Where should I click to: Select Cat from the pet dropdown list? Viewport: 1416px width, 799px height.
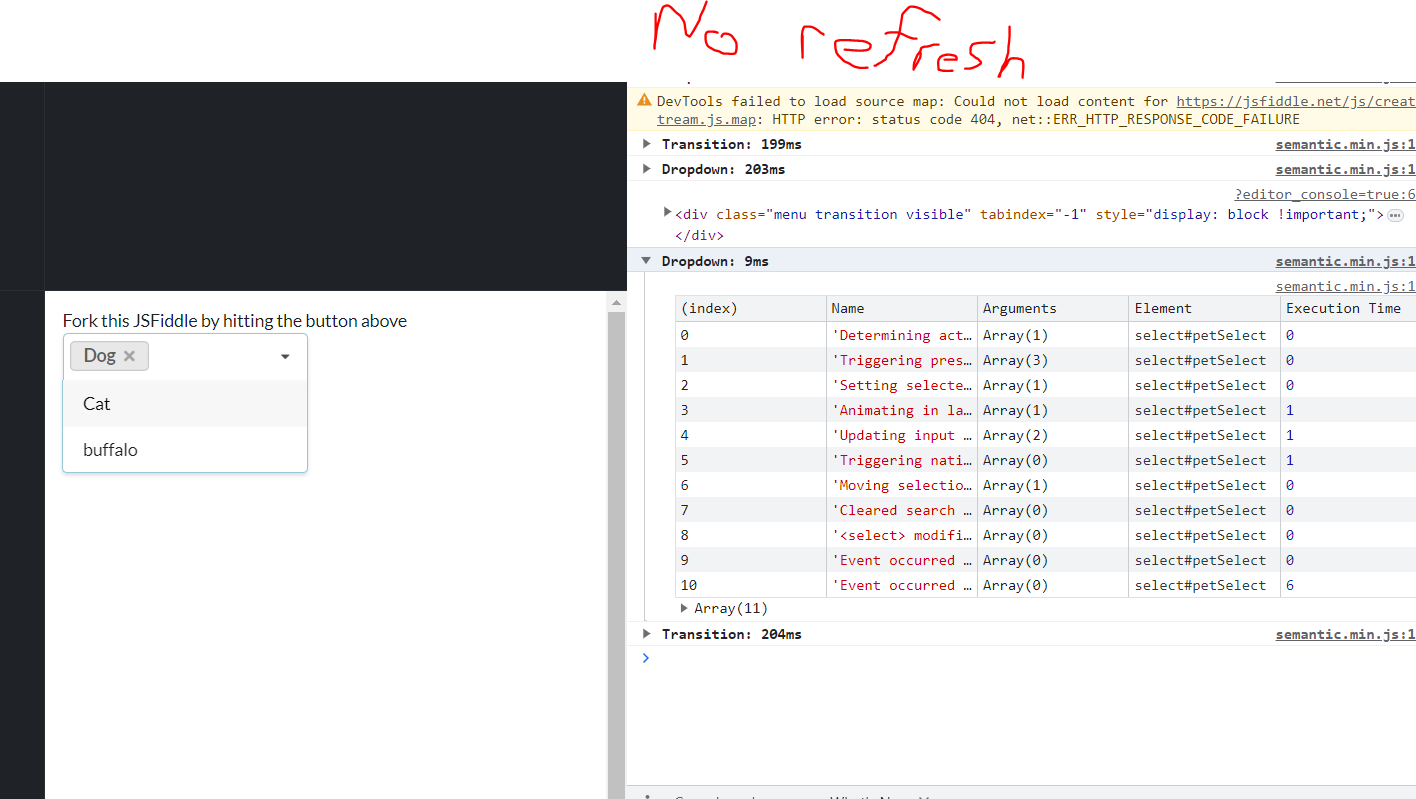[96, 403]
